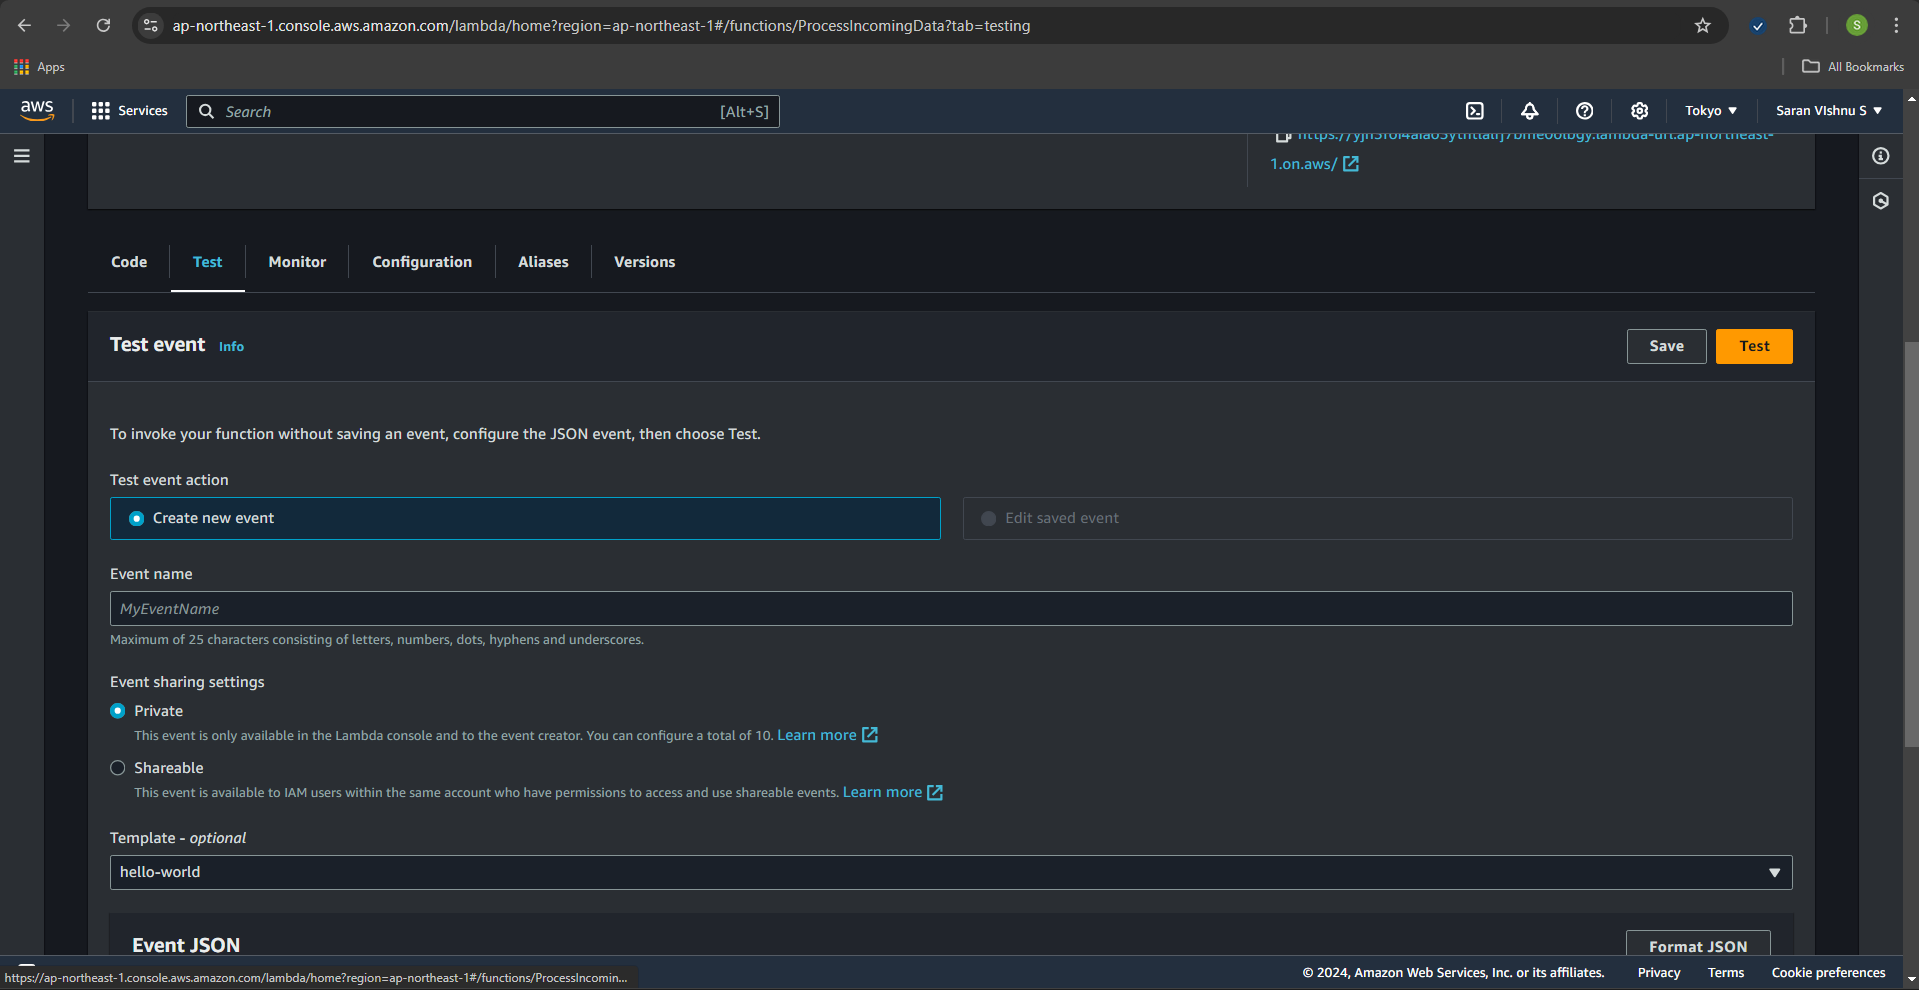Image resolution: width=1919 pixels, height=990 pixels.
Task: Open the hello-world template dropdown
Action: [x=950, y=872]
